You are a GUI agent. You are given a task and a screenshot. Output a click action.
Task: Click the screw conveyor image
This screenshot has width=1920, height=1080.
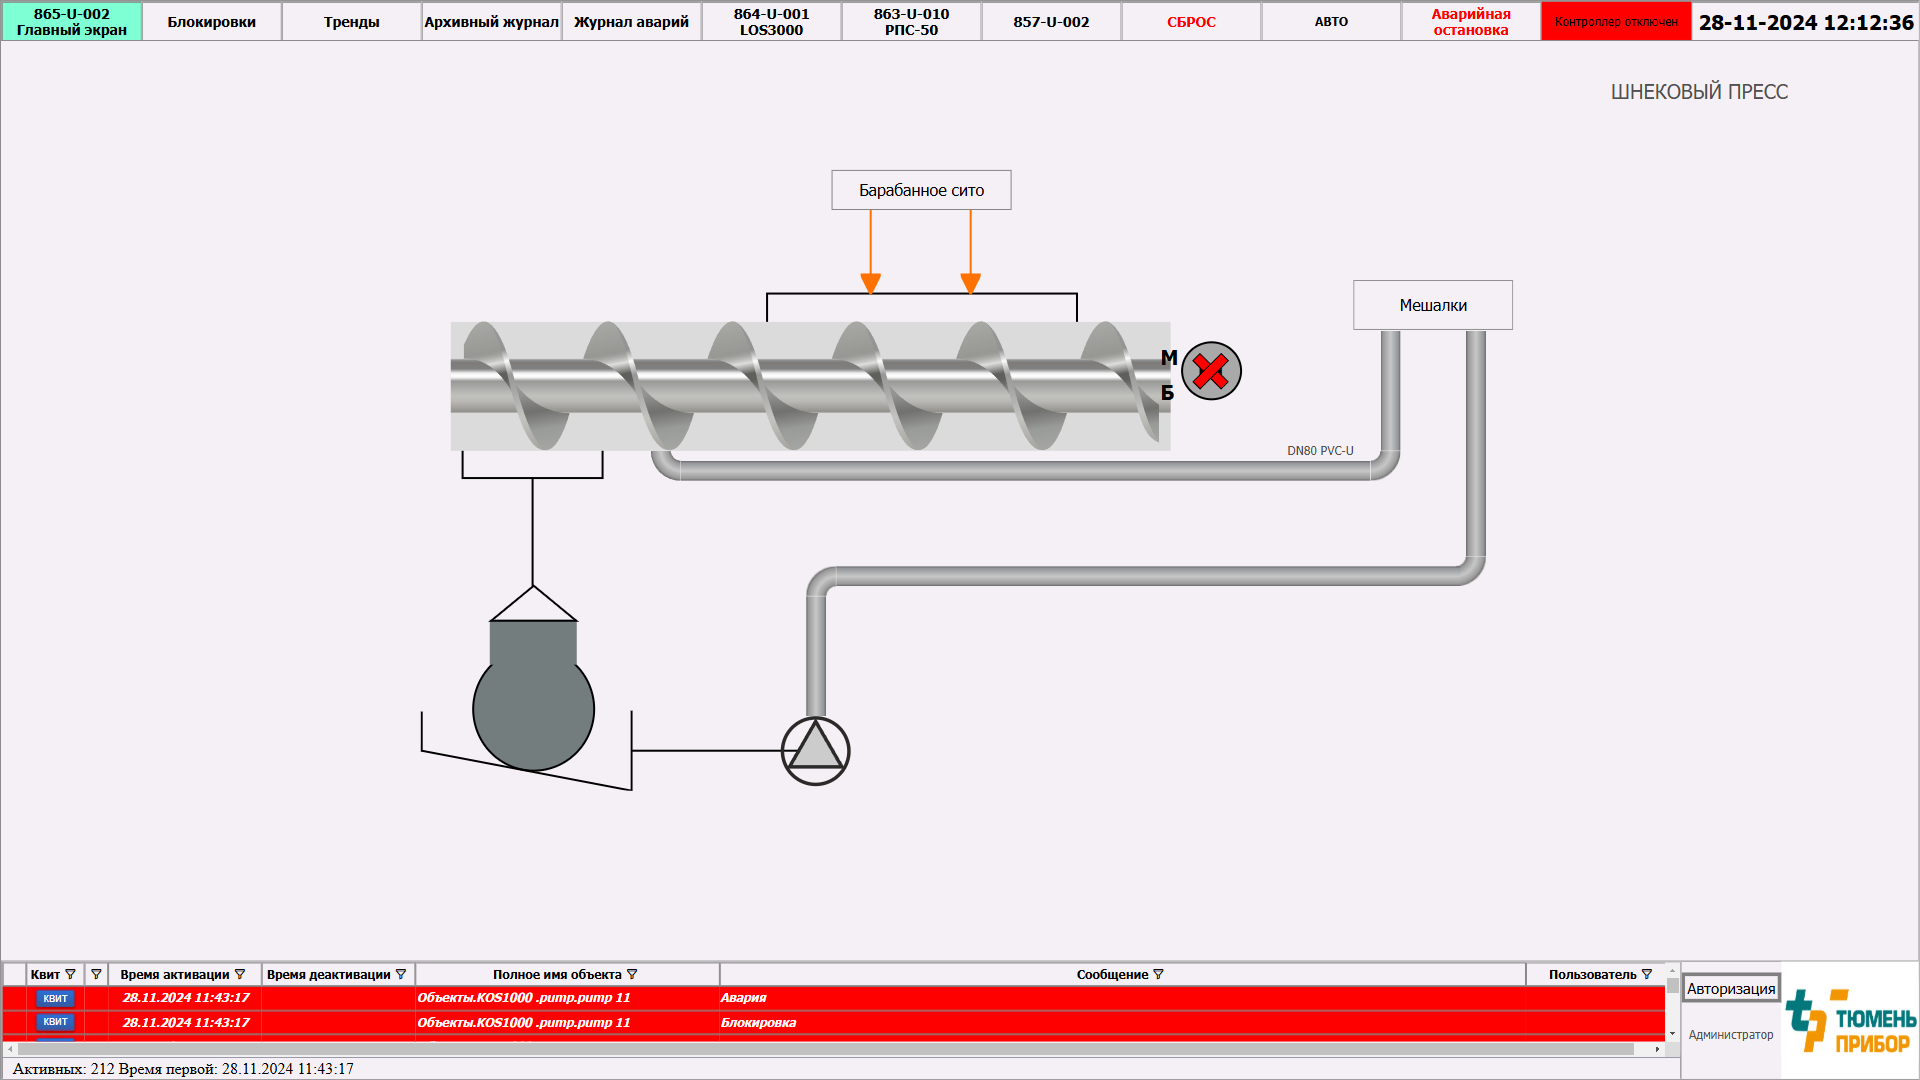tap(810, 386)
